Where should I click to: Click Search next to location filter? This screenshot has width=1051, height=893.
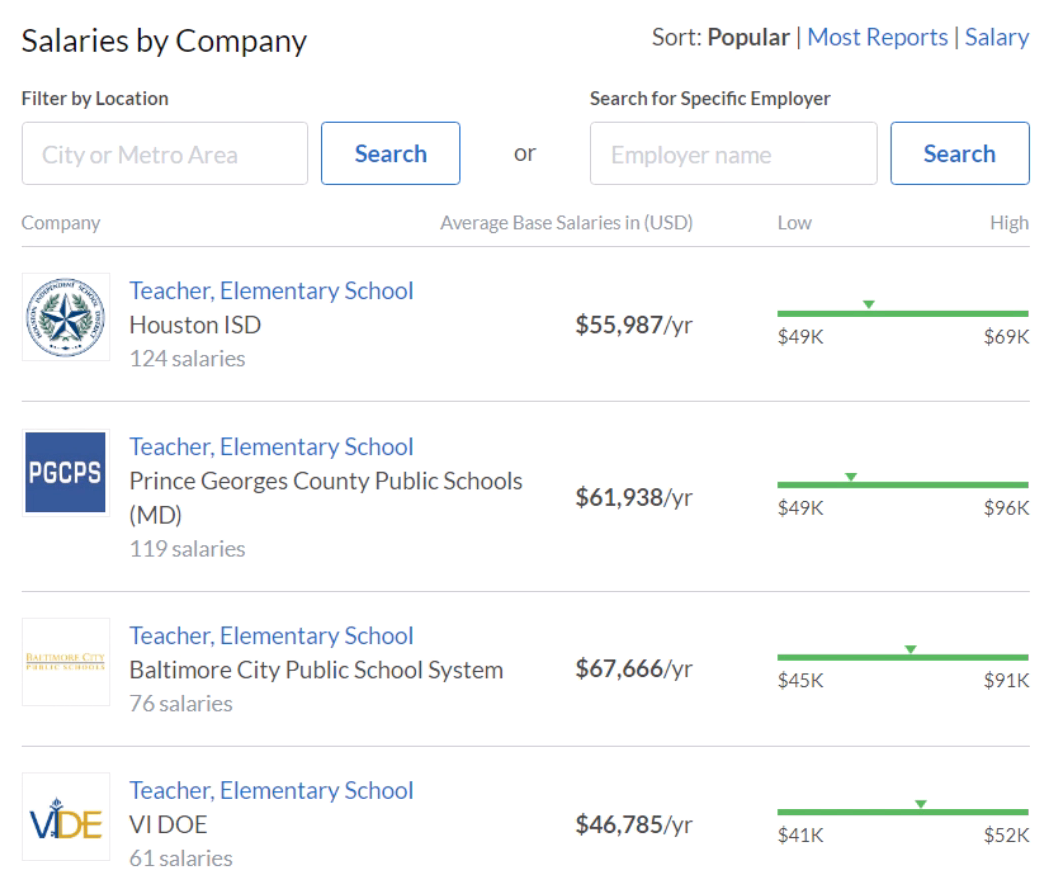(x=390, y=153)
